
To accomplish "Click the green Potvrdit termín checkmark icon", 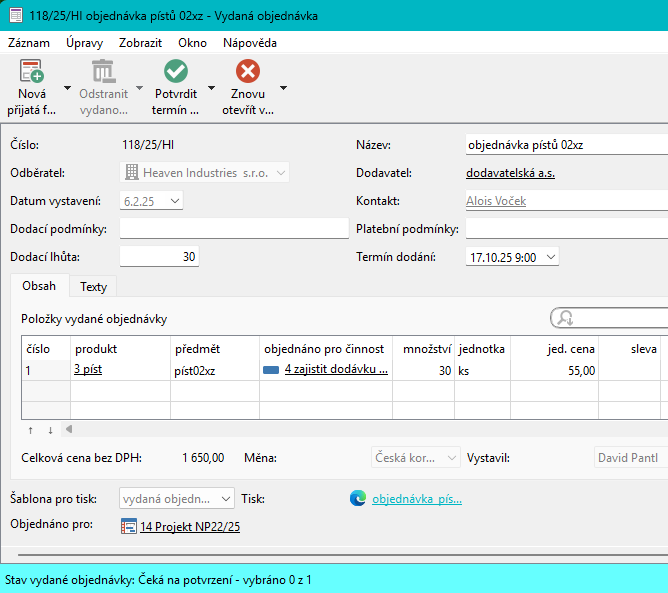I will (x=176, y=72).
